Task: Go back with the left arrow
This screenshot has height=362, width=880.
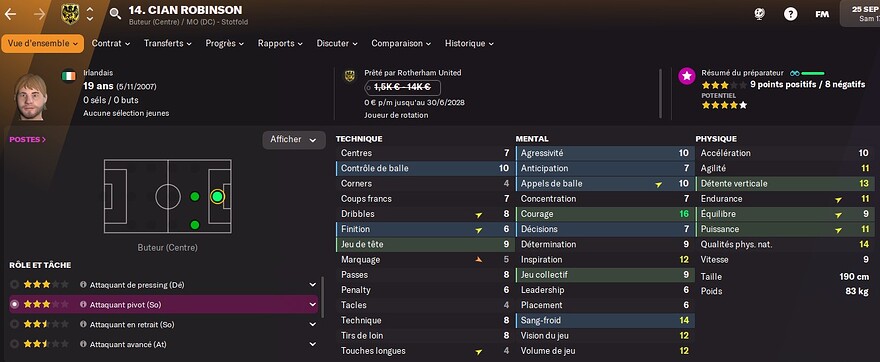Action: coord(10,14)
